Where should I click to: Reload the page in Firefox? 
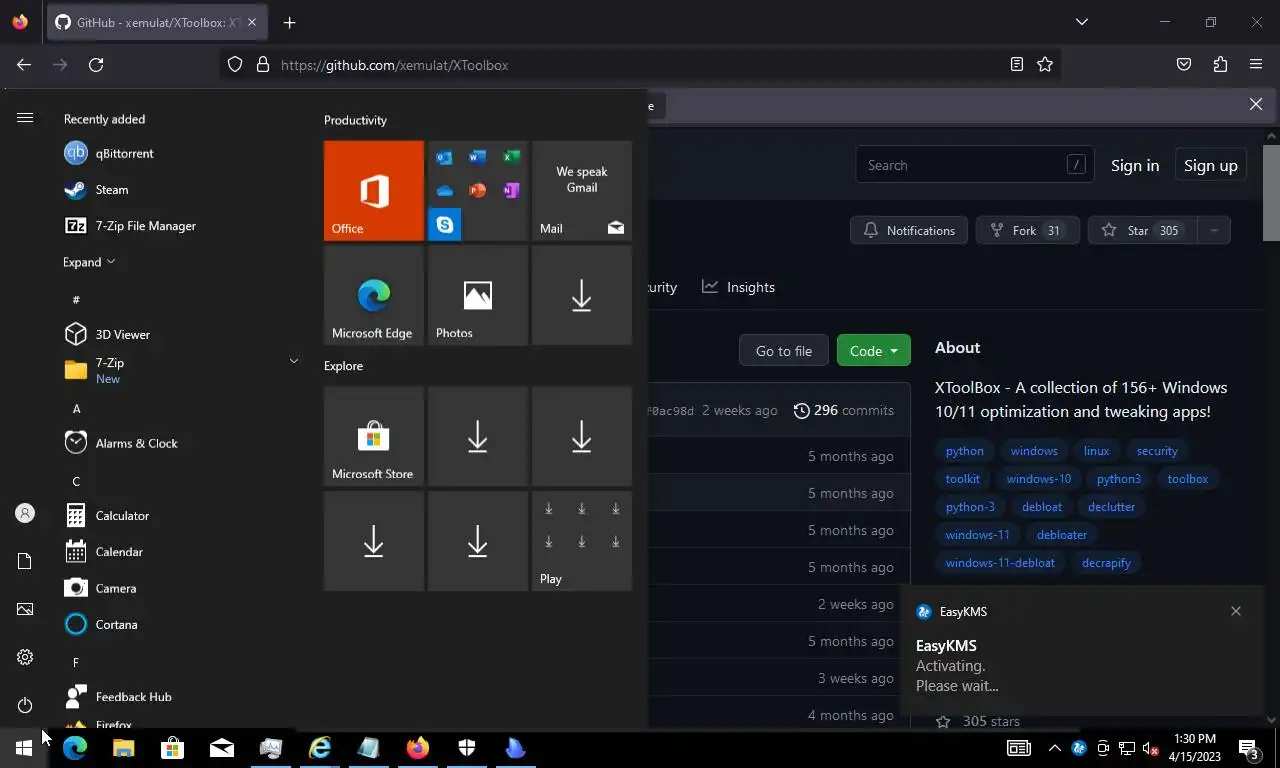(x=96, y=65)
